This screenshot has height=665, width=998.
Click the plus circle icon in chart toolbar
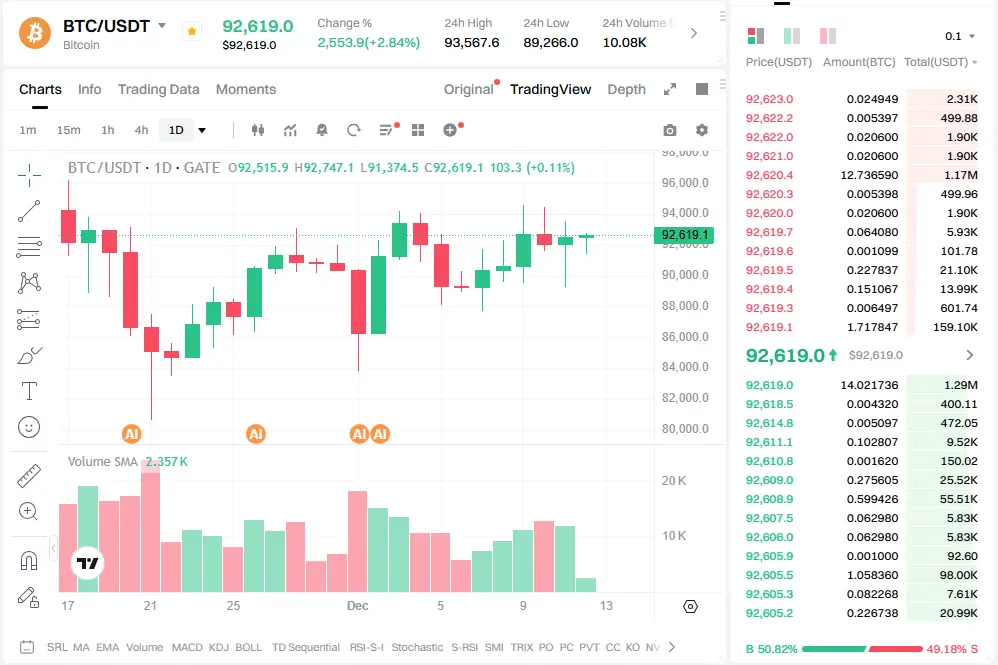pyautogui.click(x=450, y=130)
